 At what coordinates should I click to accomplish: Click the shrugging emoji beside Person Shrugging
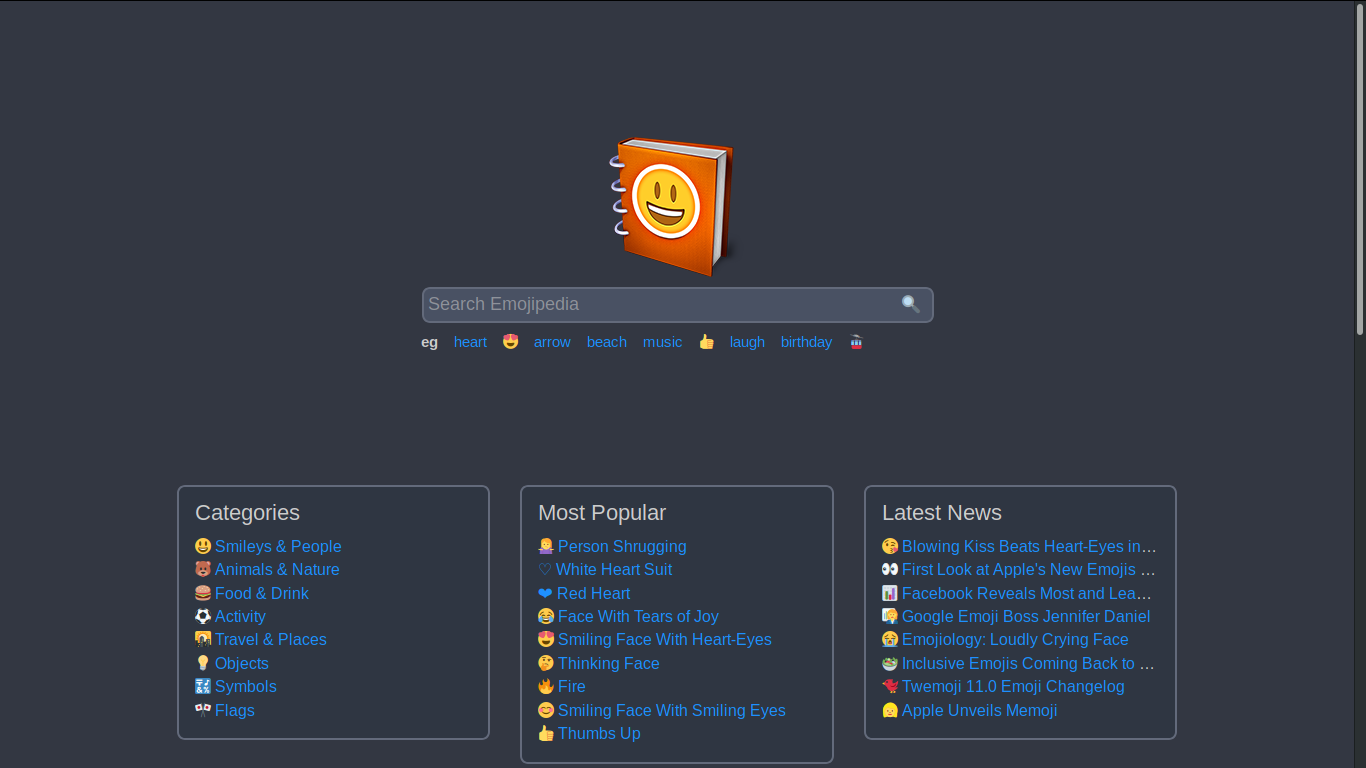(546, 546)
